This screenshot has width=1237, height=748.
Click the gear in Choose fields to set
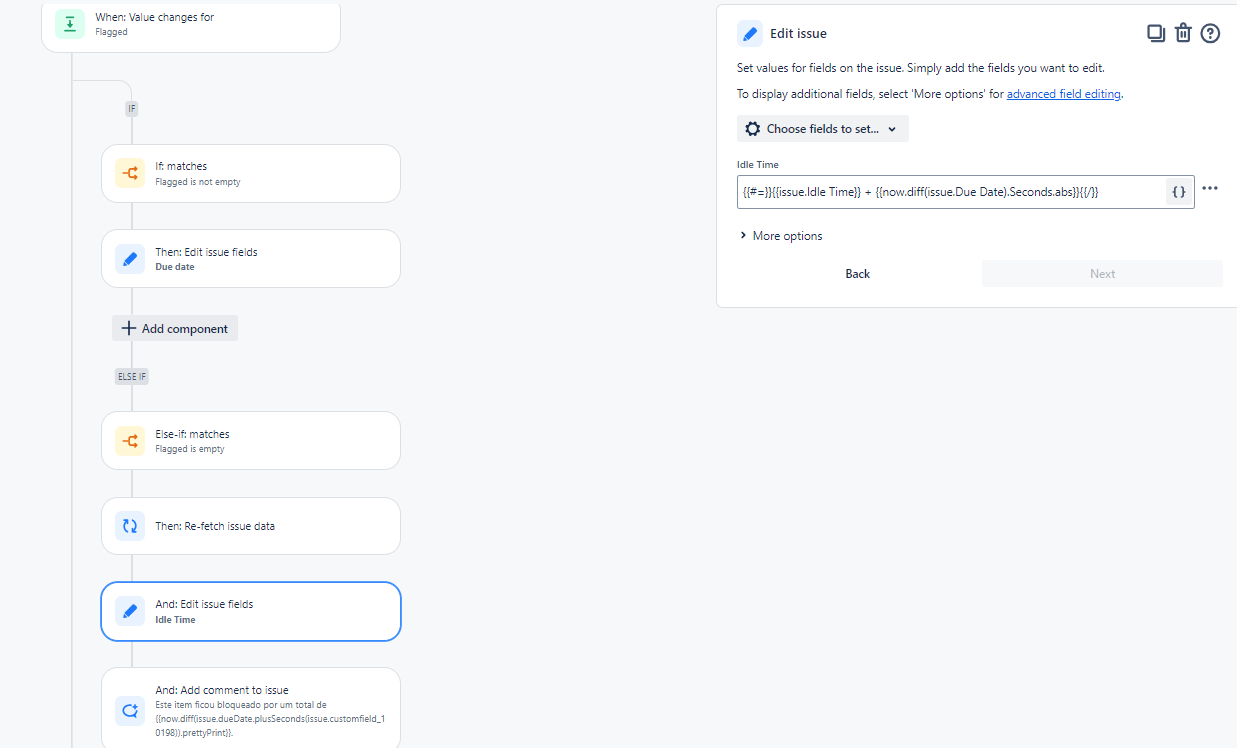click(x=753, y=129)
